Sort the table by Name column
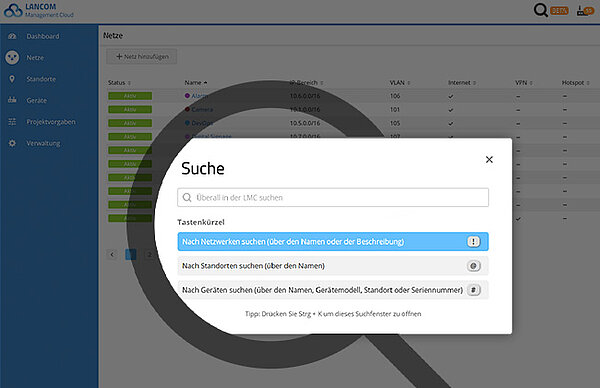Image resolution: width=600 pixels, height=388 pixels. 196,83
